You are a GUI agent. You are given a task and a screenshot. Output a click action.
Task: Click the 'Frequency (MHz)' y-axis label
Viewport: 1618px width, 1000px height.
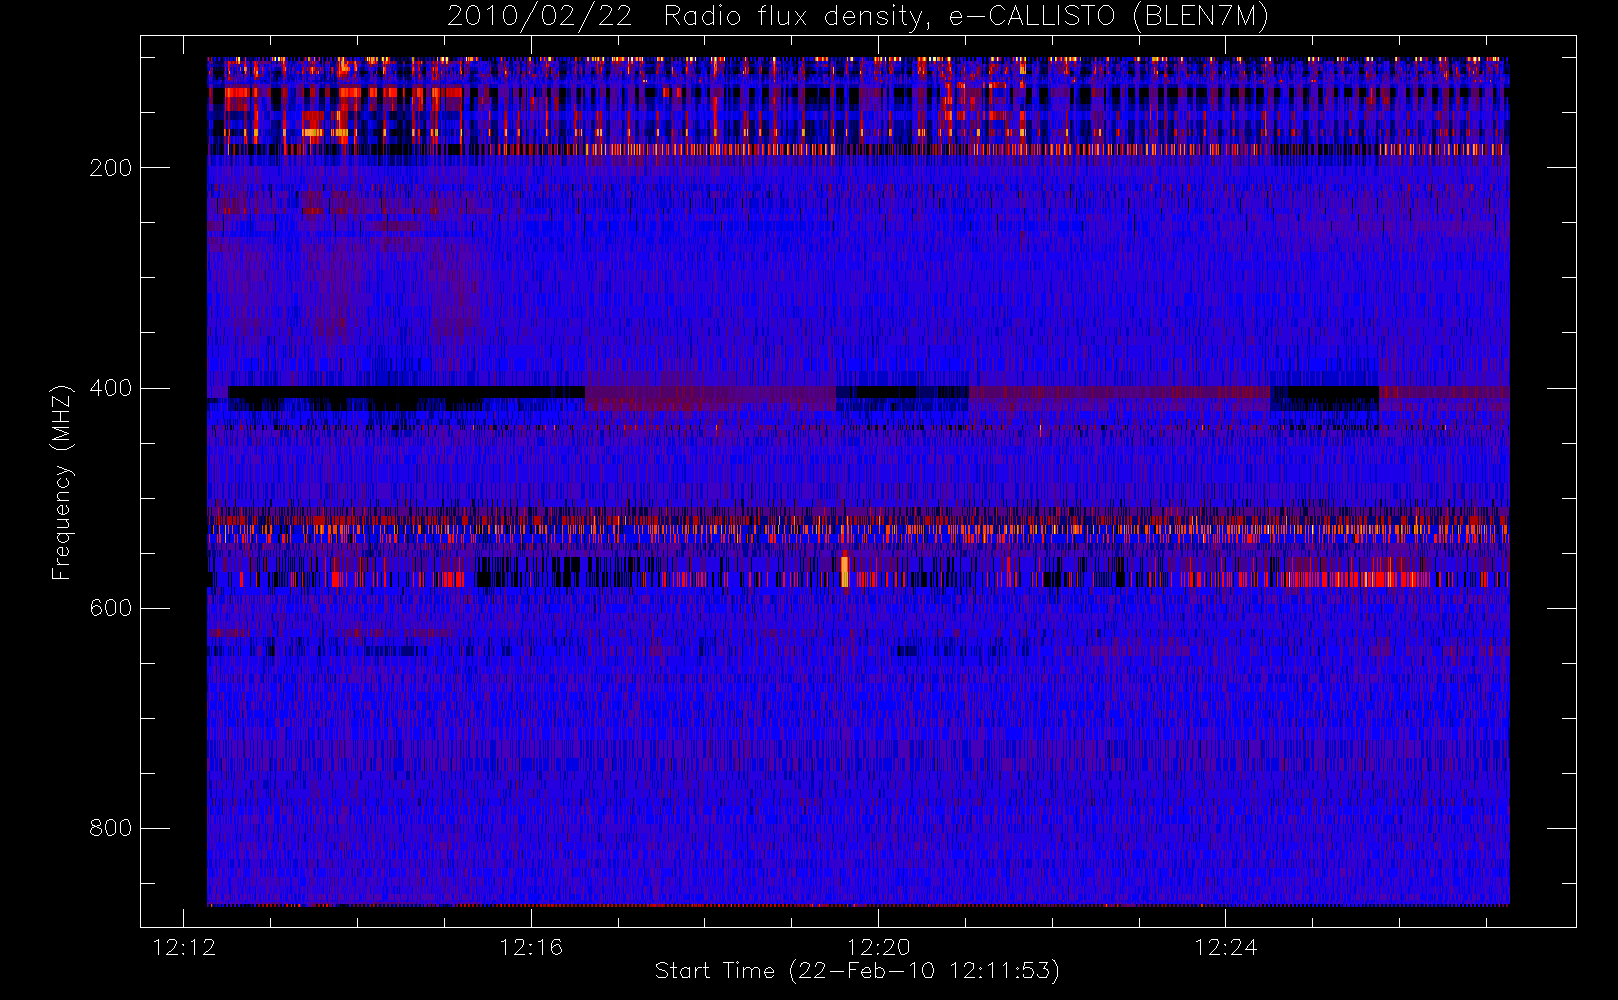tap(62, 482)
